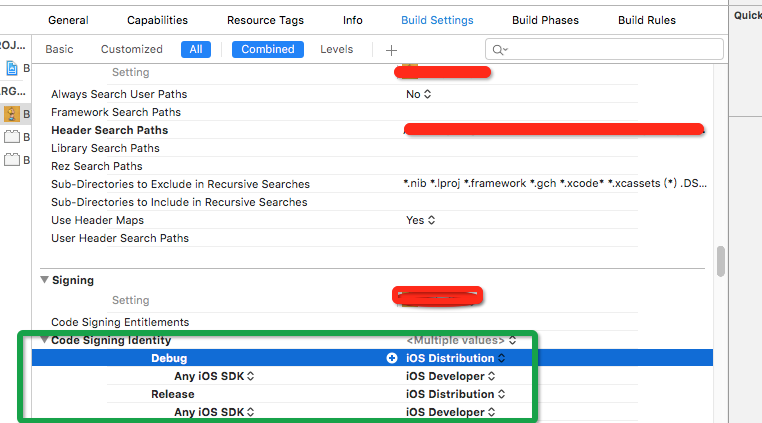Select the Use Header Maps label
The width and height of the screenshot is (762, 423).
[x=97, y=220]
